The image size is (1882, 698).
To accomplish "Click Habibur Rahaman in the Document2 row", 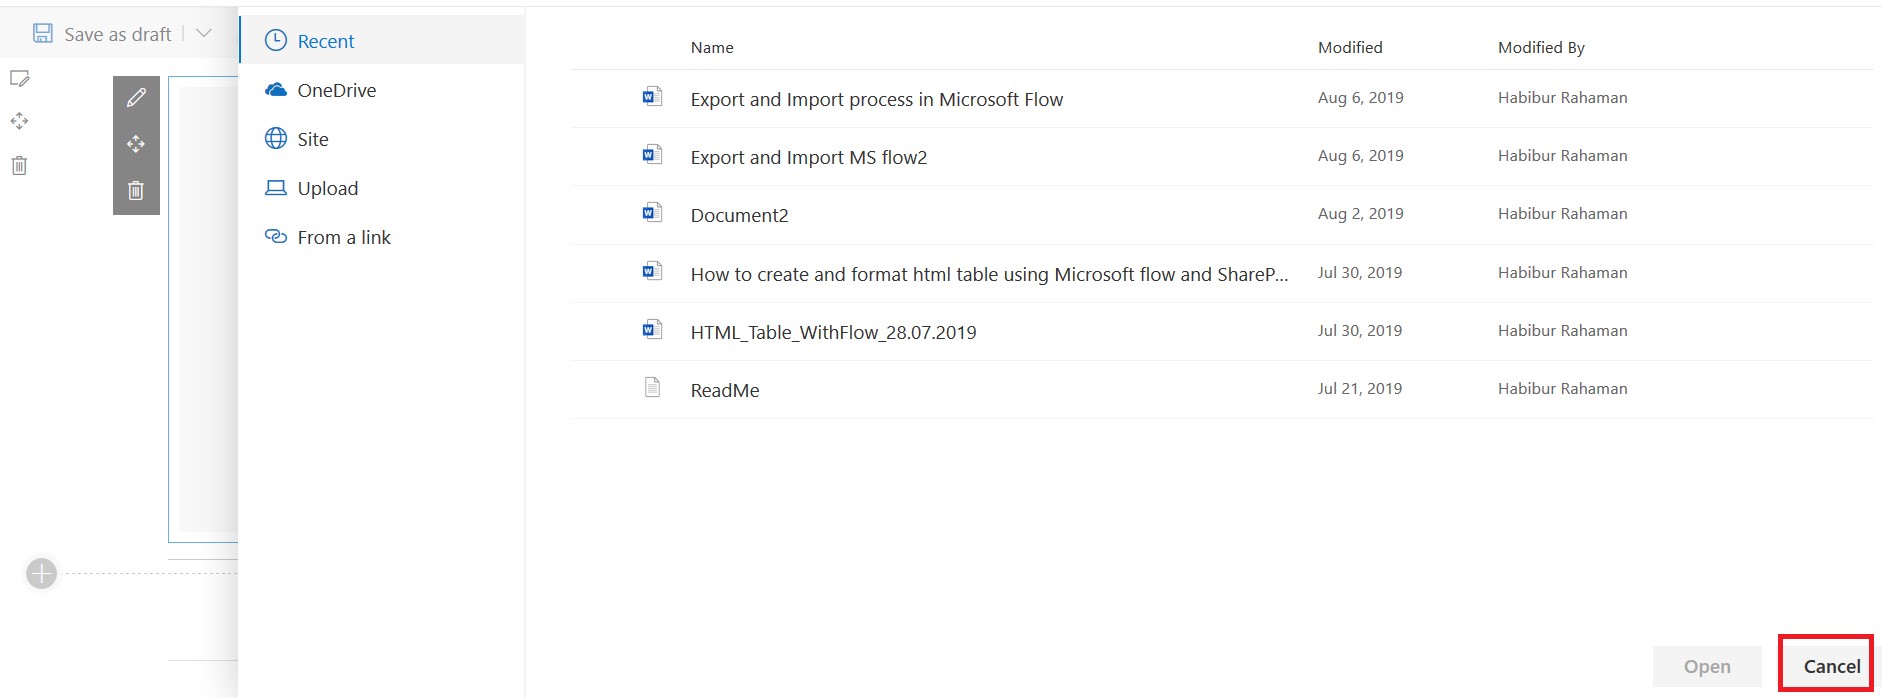I will coord(1562,213).
